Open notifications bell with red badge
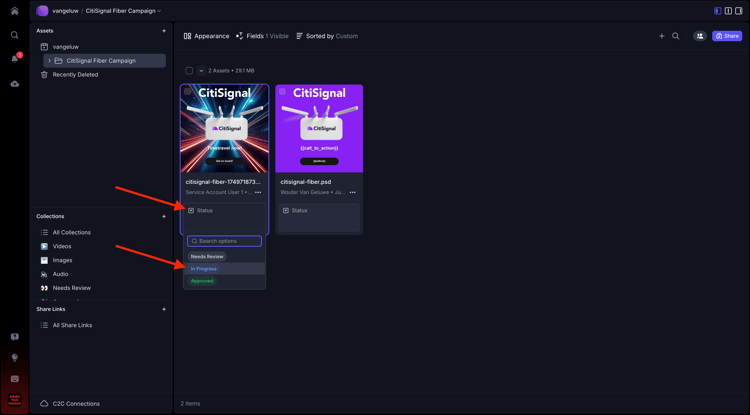 pos(15,59)
